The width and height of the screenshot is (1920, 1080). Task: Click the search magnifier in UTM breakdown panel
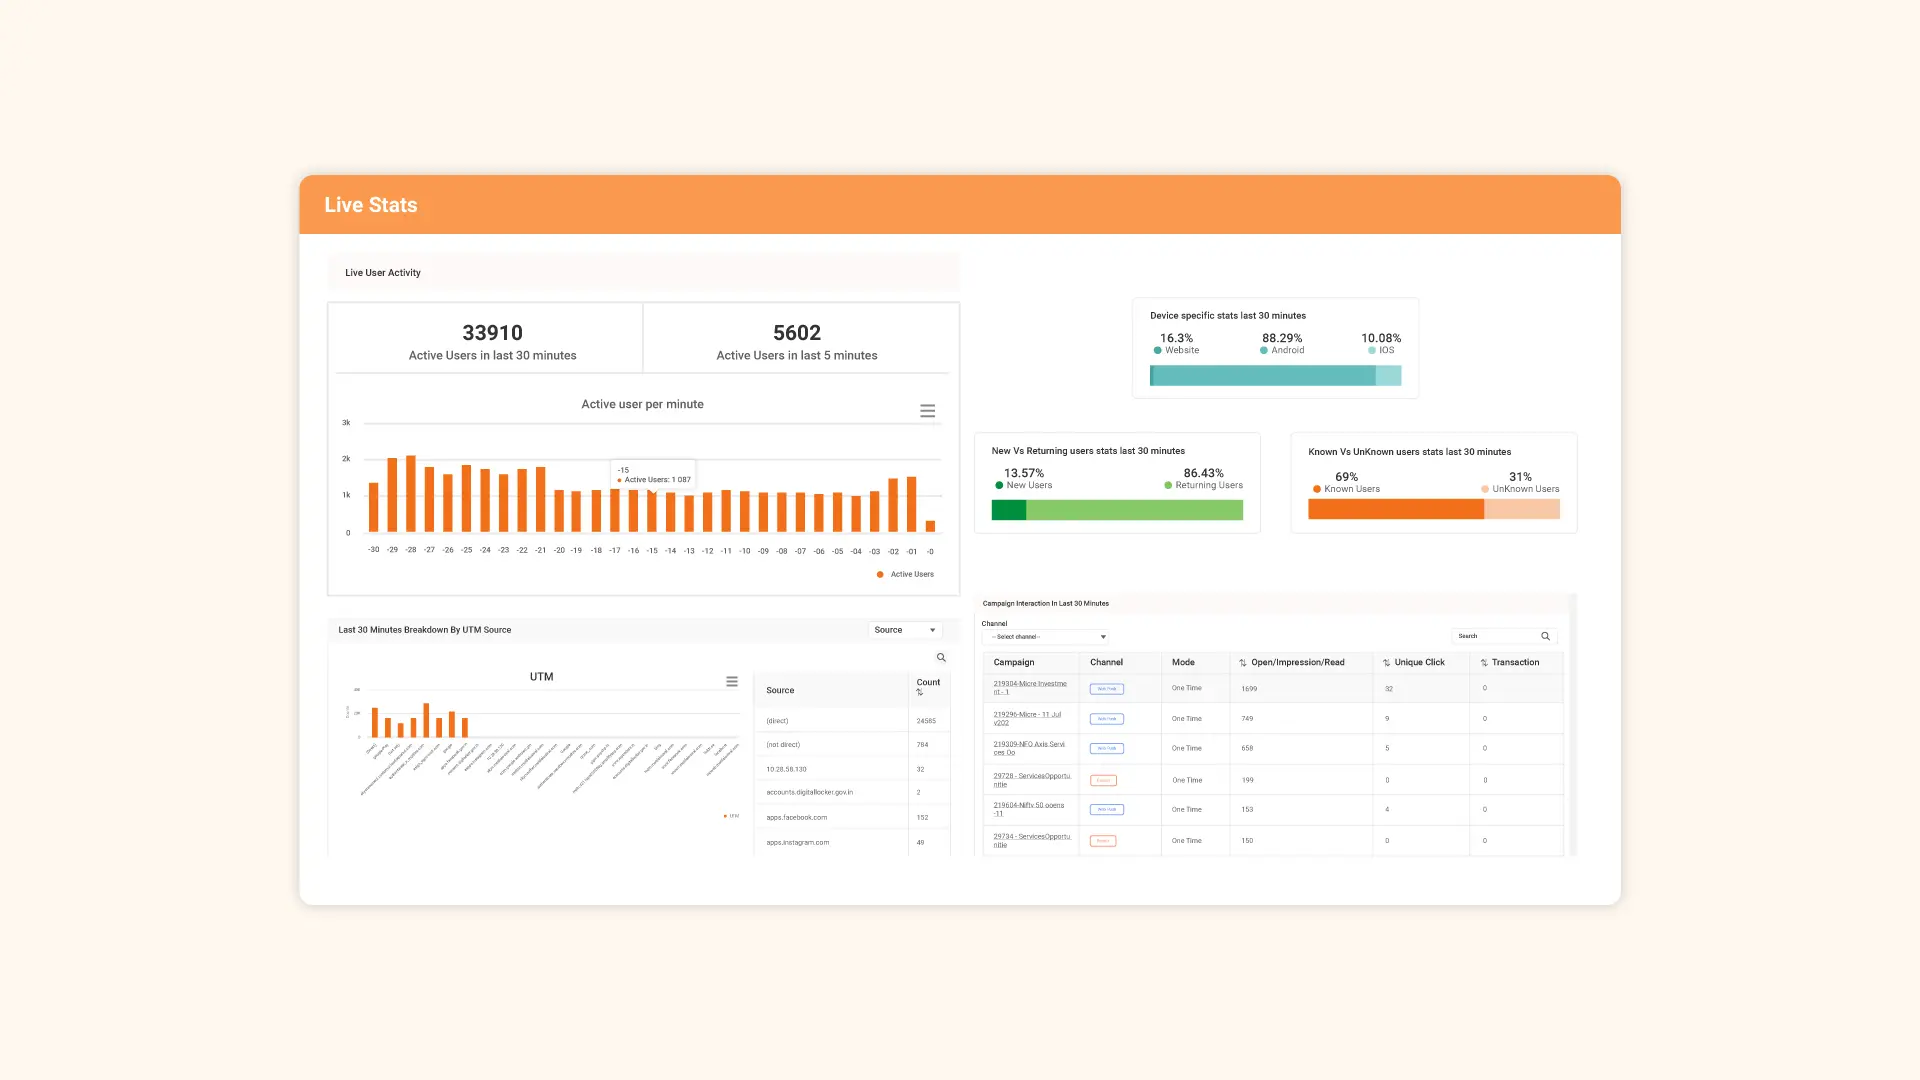point(941,657)
